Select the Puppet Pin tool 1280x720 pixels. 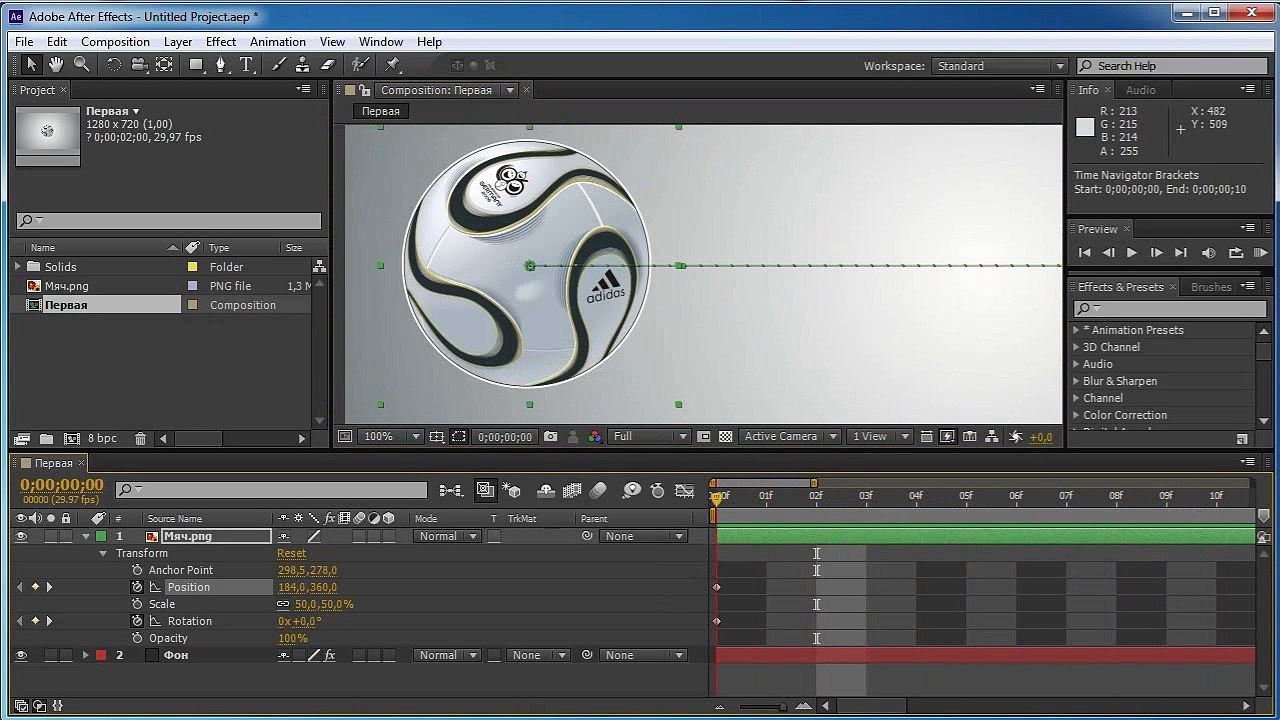tap(393, 65)
